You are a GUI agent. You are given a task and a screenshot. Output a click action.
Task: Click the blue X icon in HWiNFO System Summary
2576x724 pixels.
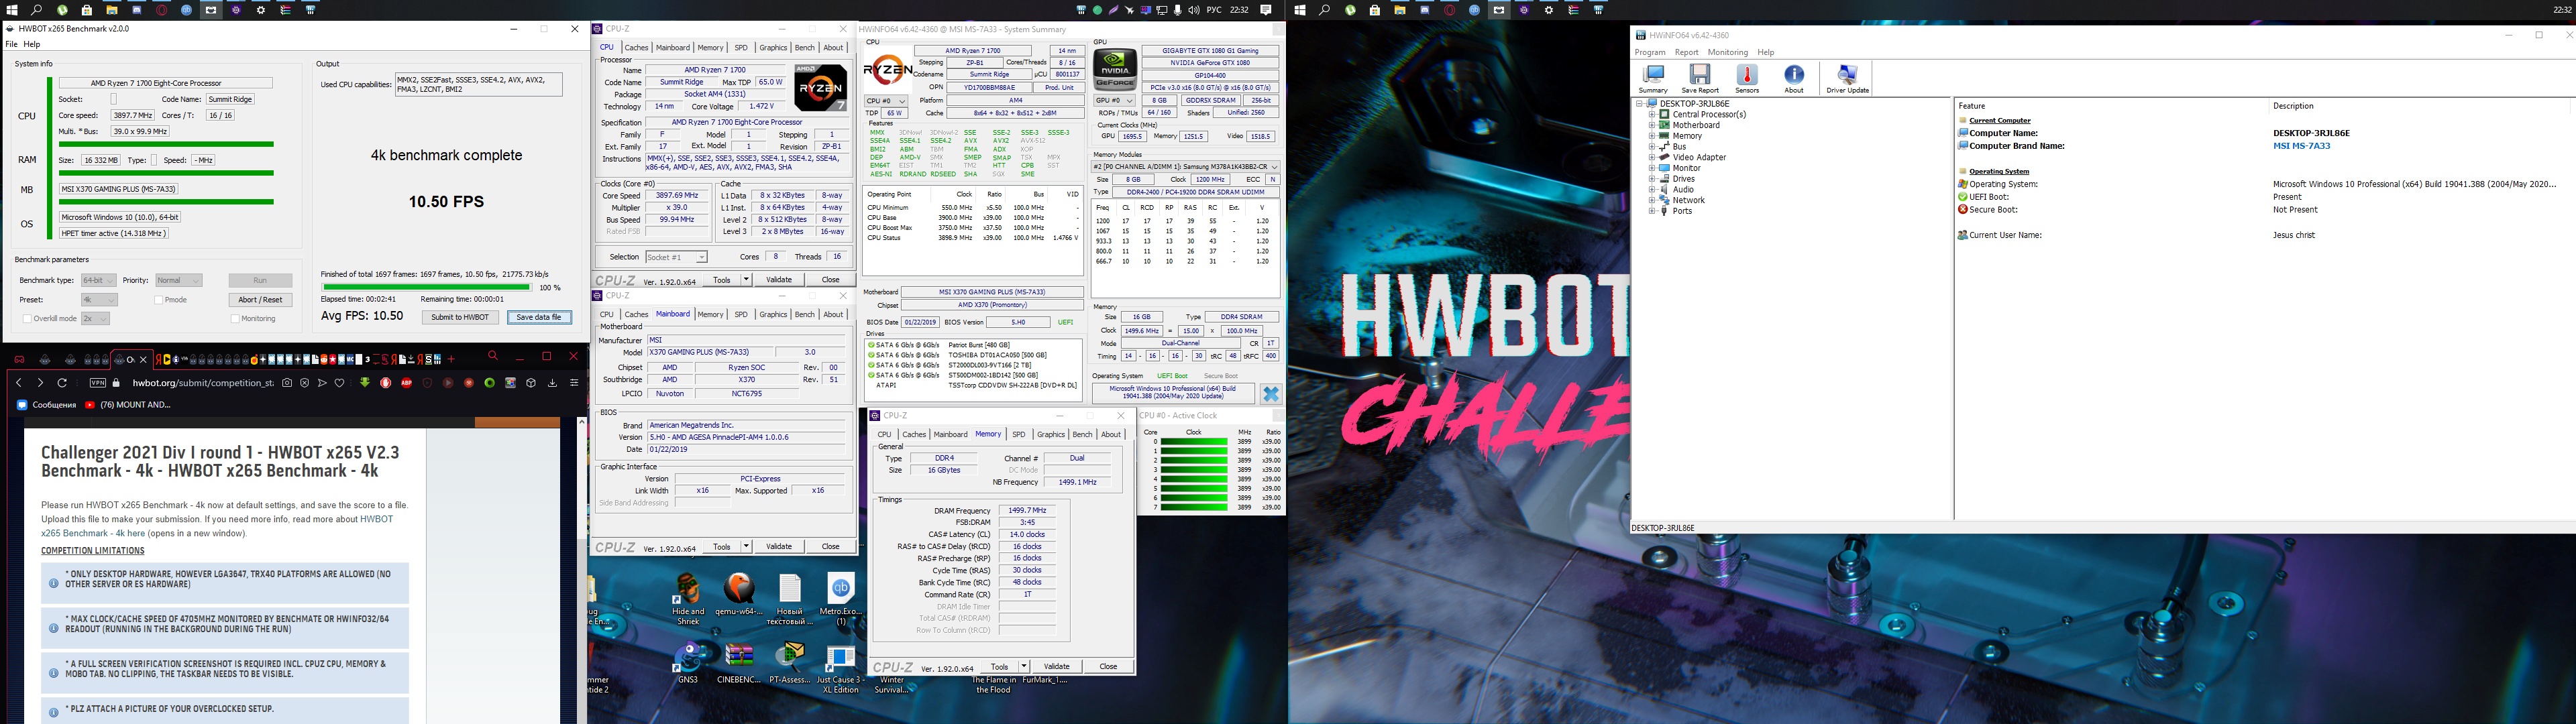click(x=1270, y=394)
